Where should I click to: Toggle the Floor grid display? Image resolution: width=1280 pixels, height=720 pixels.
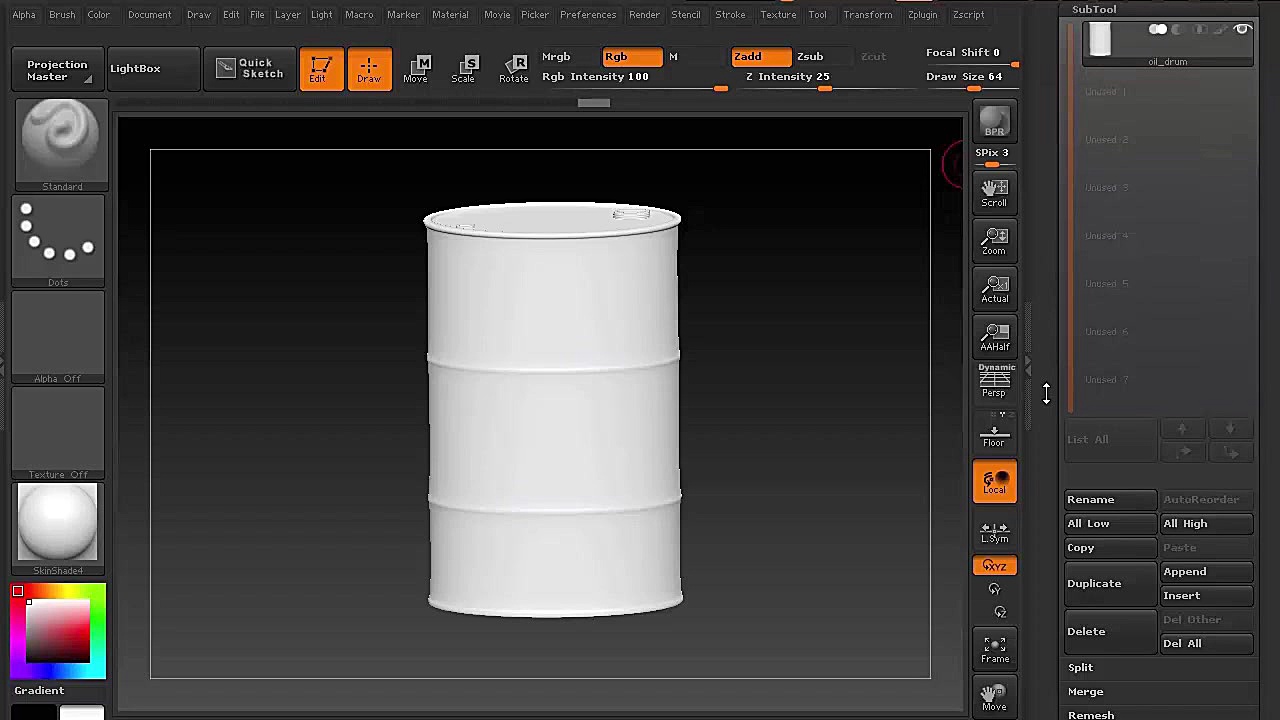994,433
